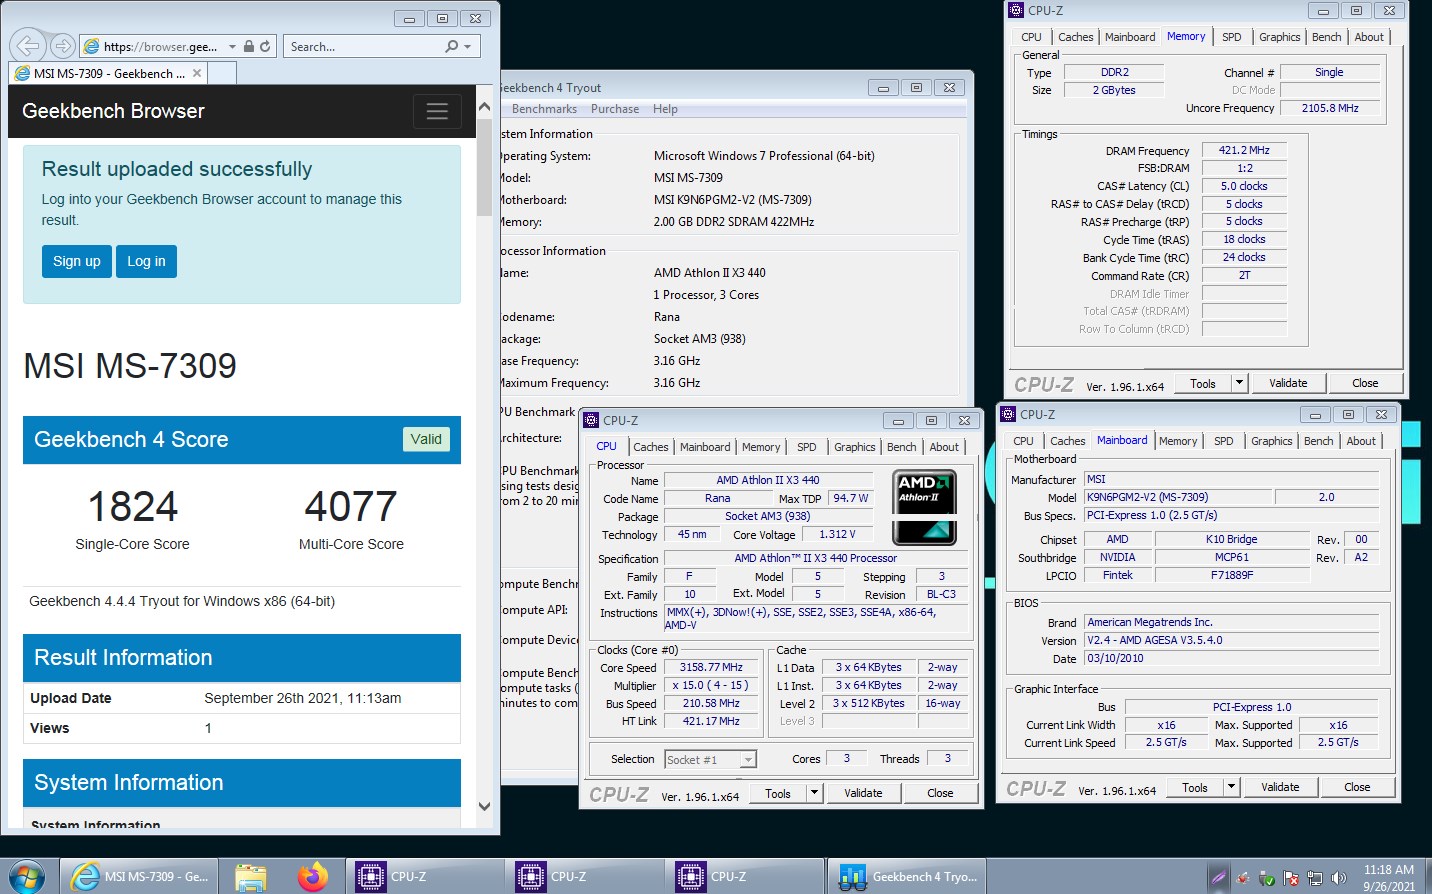Open Safely Remove Hardware tray icon
Screen dimensions: 1432x894
1266,878
